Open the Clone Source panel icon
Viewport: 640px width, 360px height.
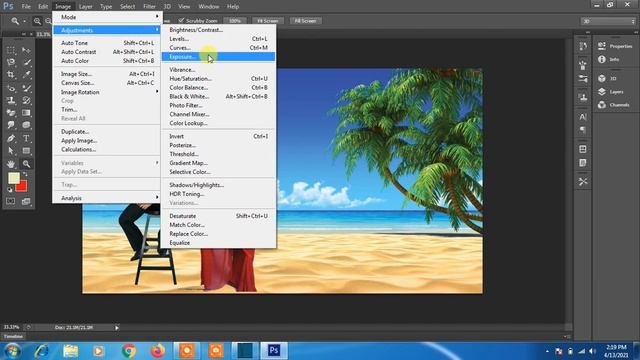[583, 97]
